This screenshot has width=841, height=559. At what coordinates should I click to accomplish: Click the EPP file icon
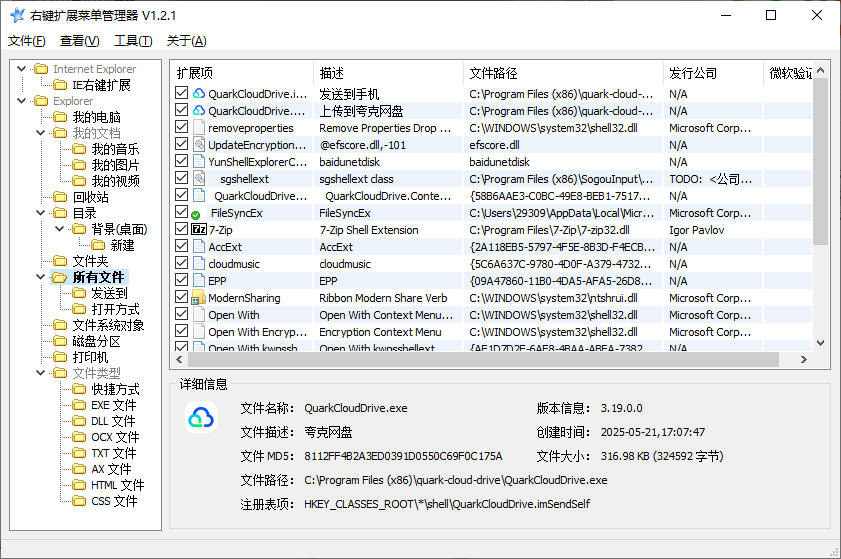pos(199,280)
